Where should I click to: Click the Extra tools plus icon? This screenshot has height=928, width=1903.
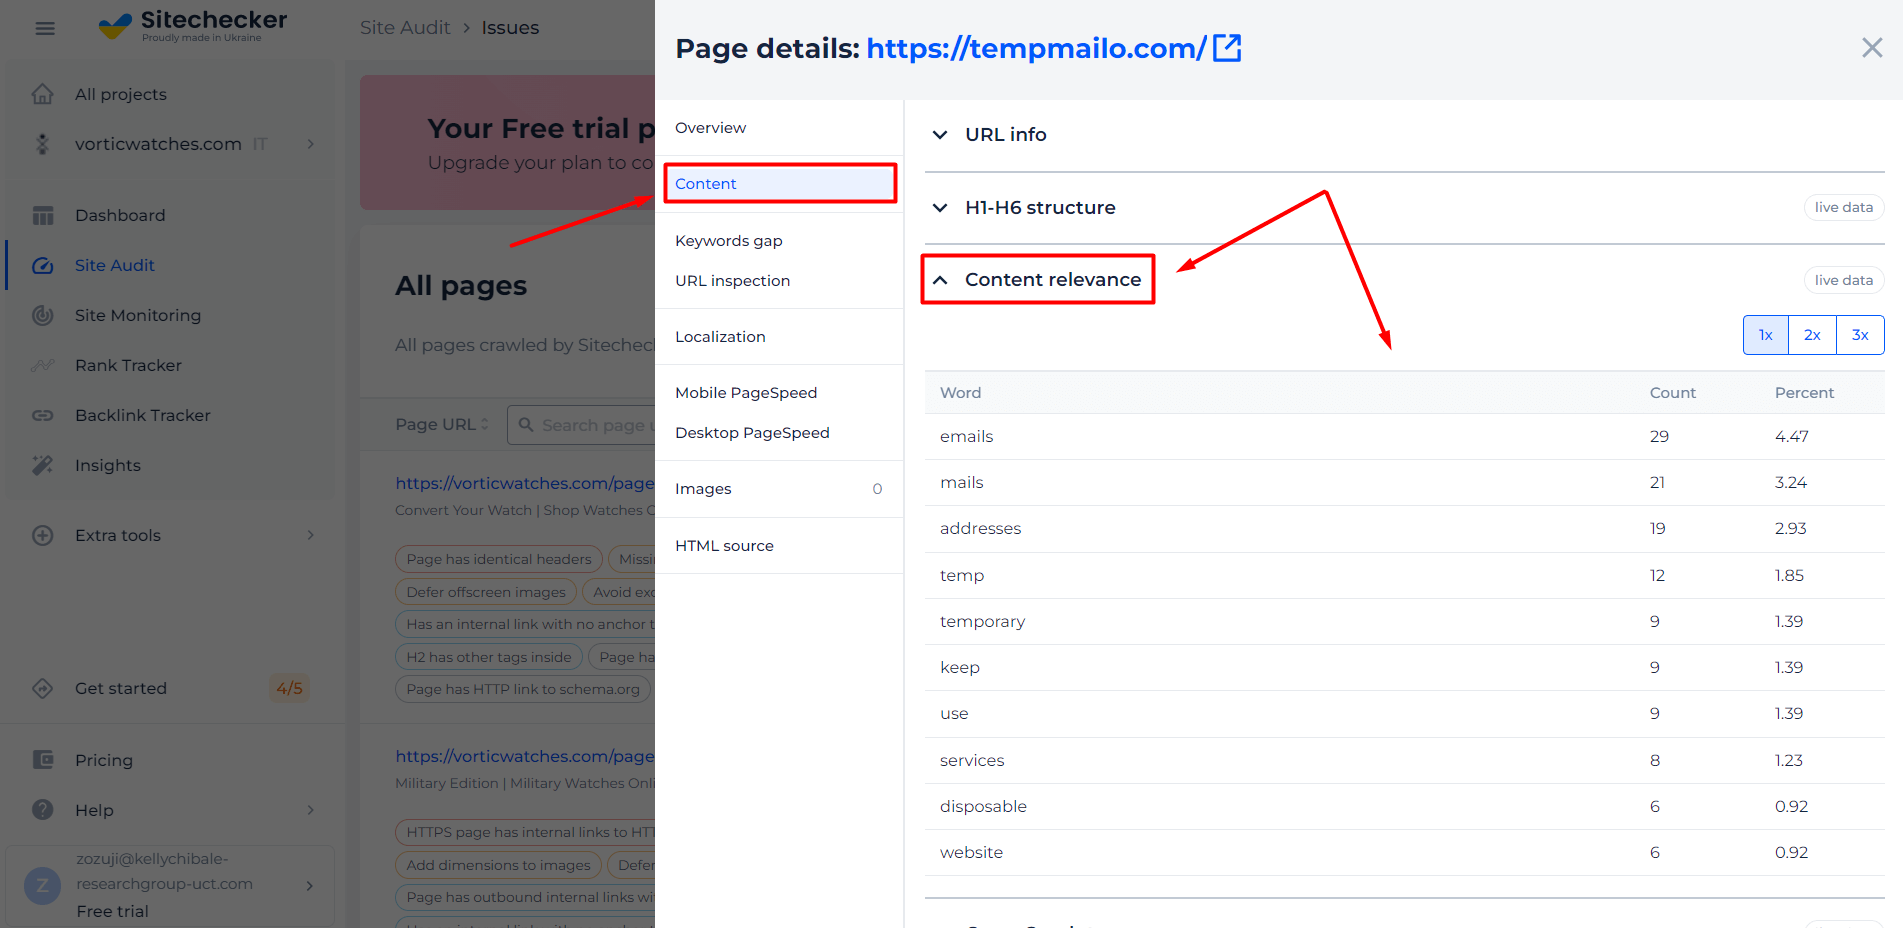43,535
